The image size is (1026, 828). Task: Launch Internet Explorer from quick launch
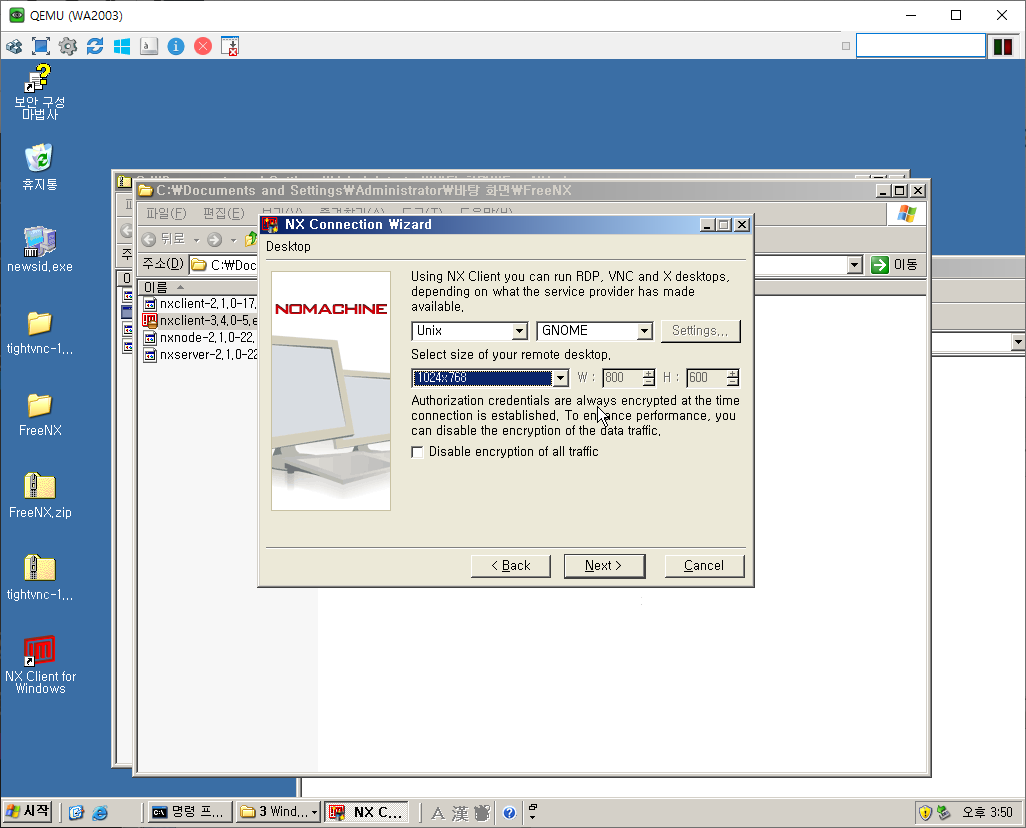[x=99, y=812]
